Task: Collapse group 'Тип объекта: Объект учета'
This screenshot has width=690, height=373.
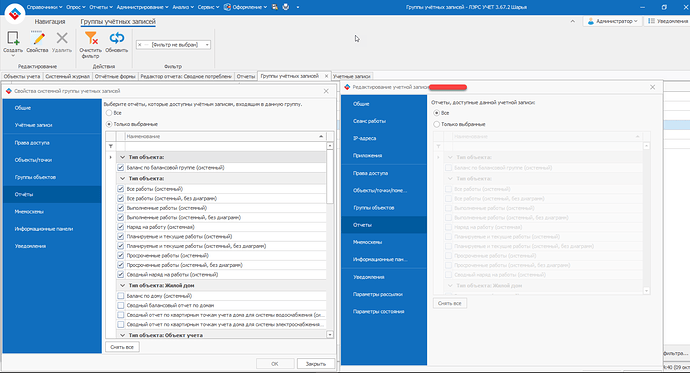Action: tap(122, 335)
